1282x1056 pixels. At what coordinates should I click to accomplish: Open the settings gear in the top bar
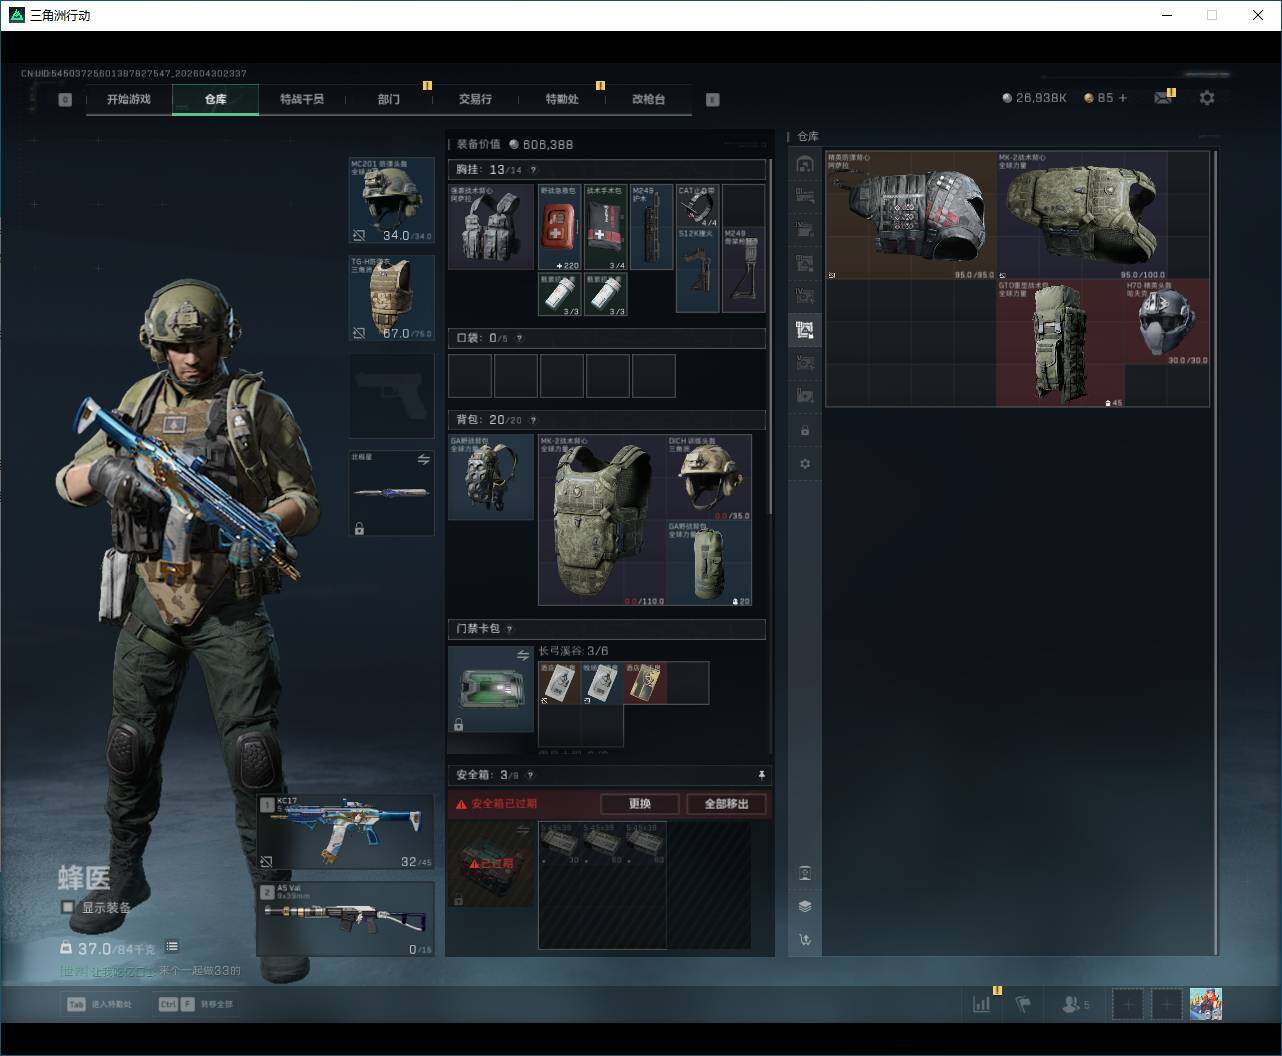[1207, 98]
